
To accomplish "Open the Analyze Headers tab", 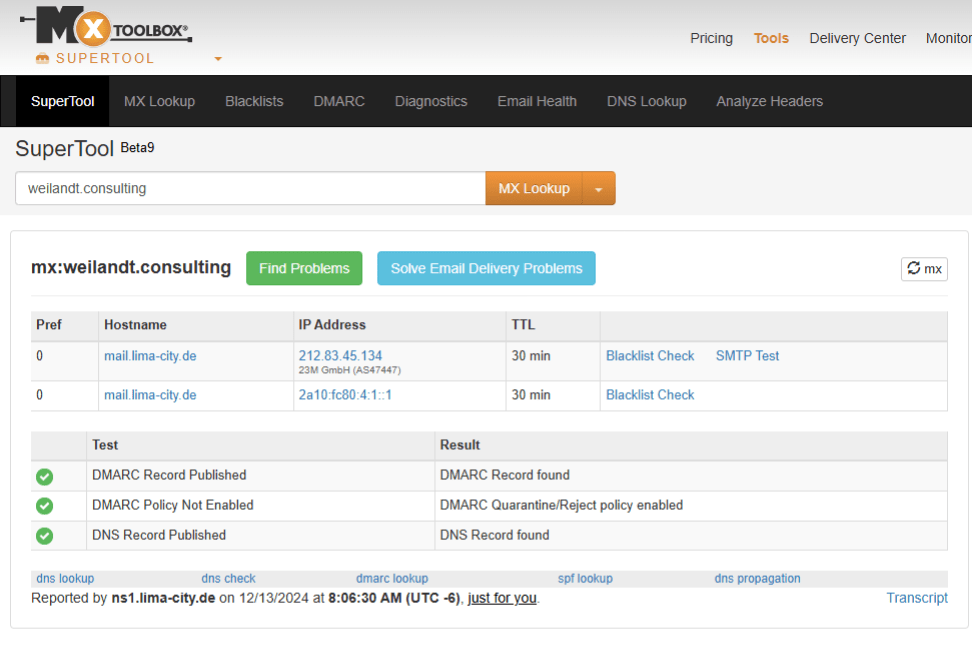I will [x=769, y=102].
